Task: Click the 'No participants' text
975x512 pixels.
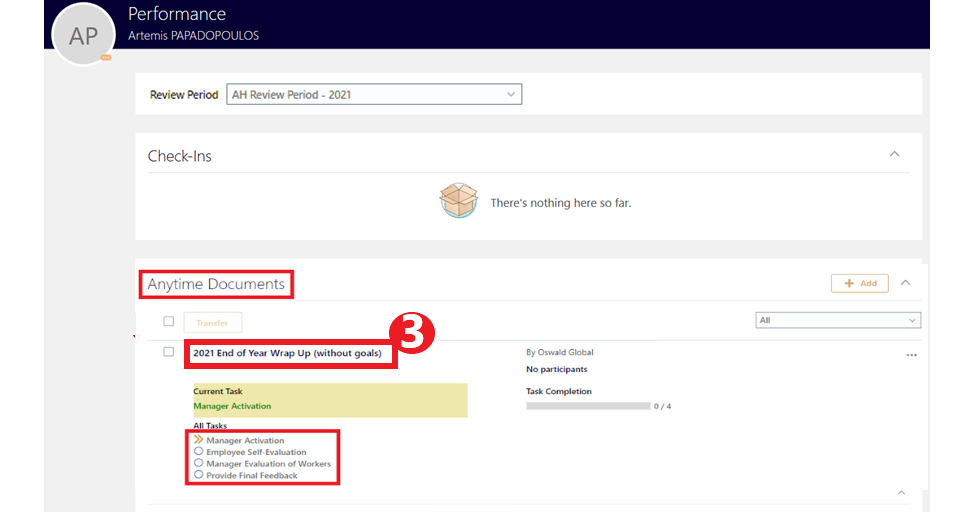Action: point(557,369)
